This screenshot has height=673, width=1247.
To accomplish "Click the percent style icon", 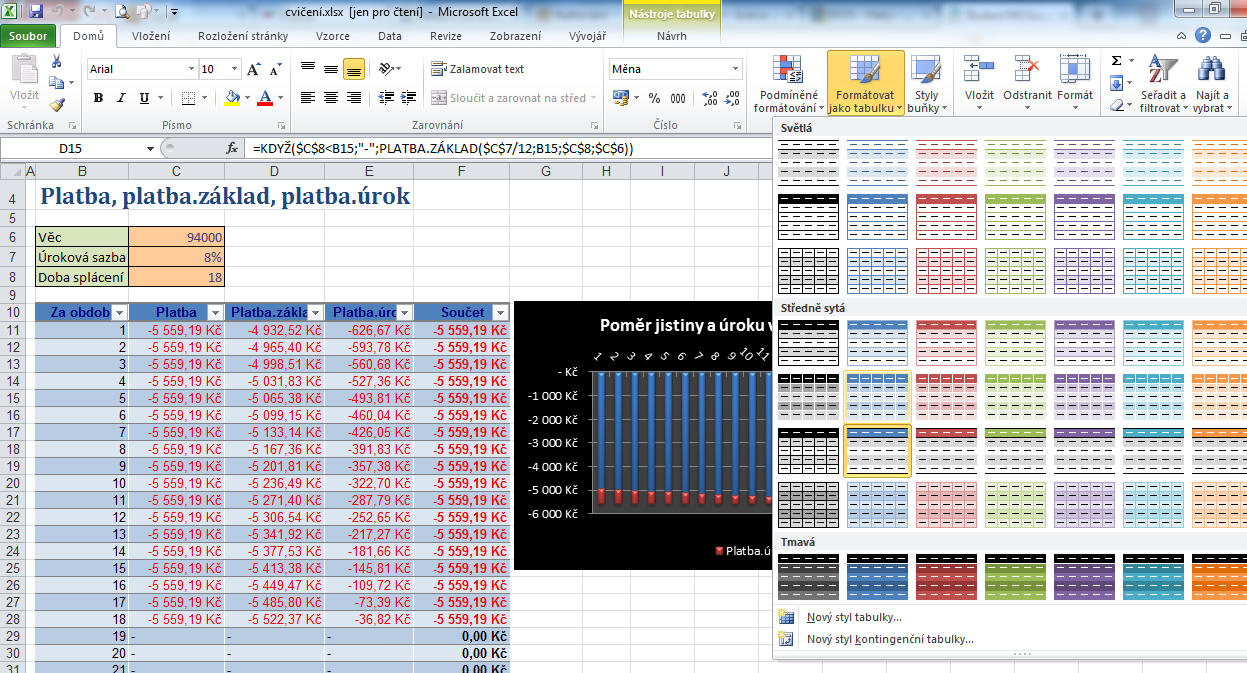I will [x=654, y=98].
